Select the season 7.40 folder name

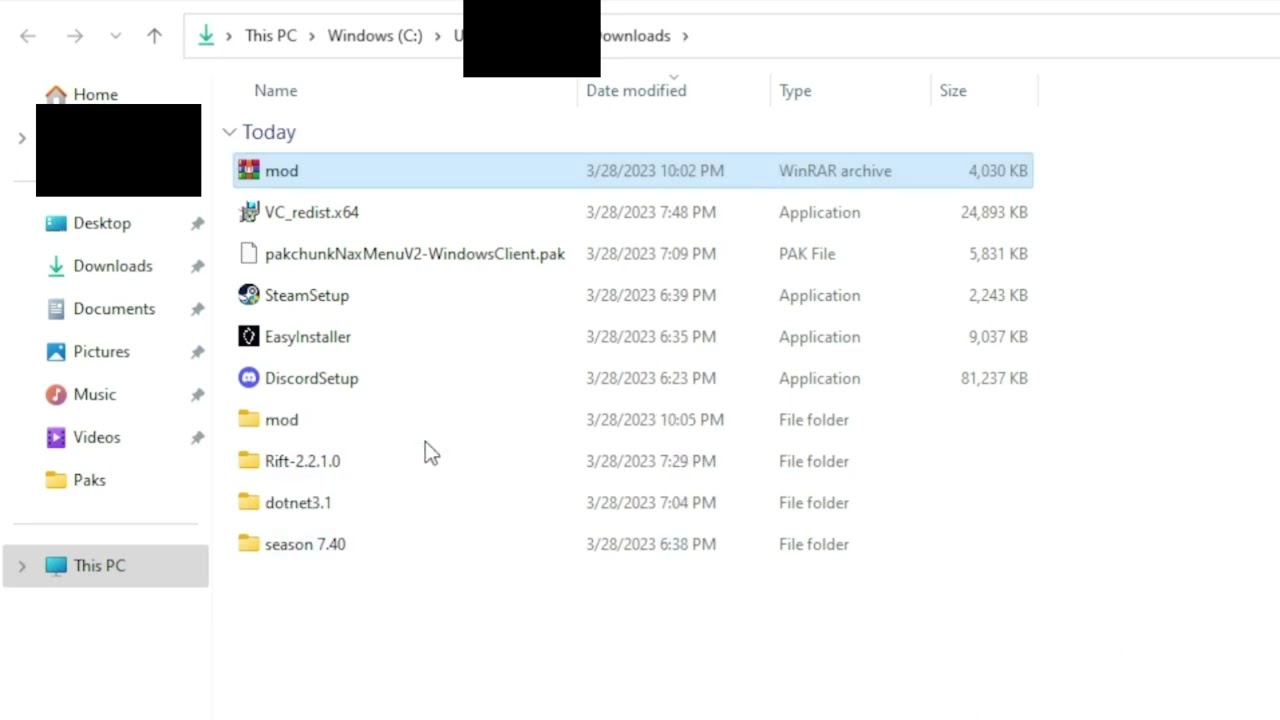(x=305, y=544)
